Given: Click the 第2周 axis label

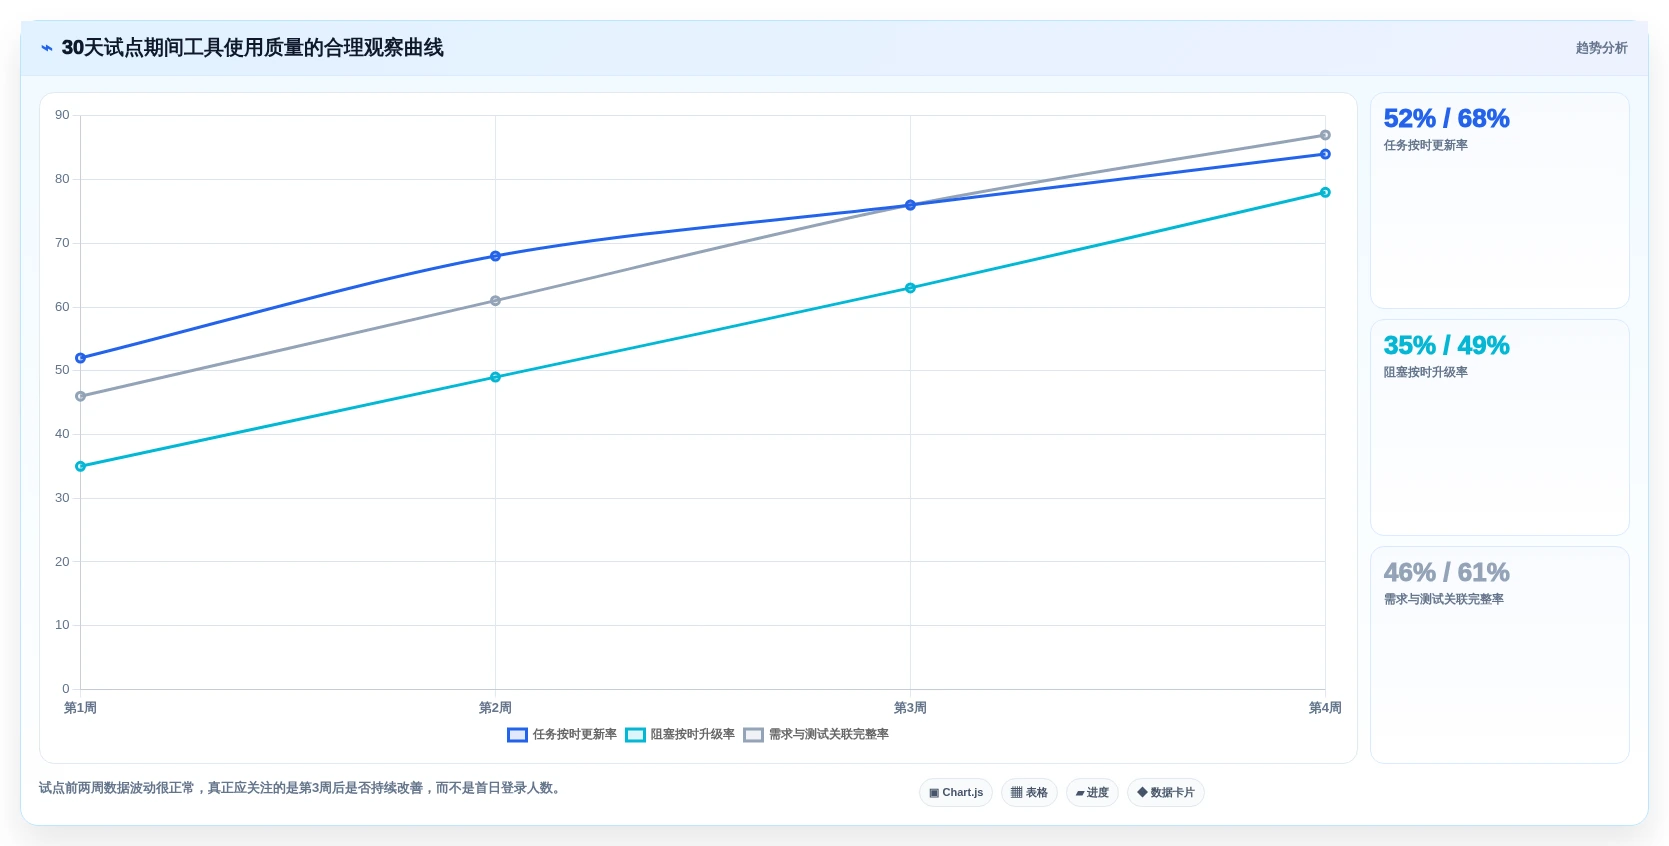Looking at the screenshot, I should (x=495, y=708).
